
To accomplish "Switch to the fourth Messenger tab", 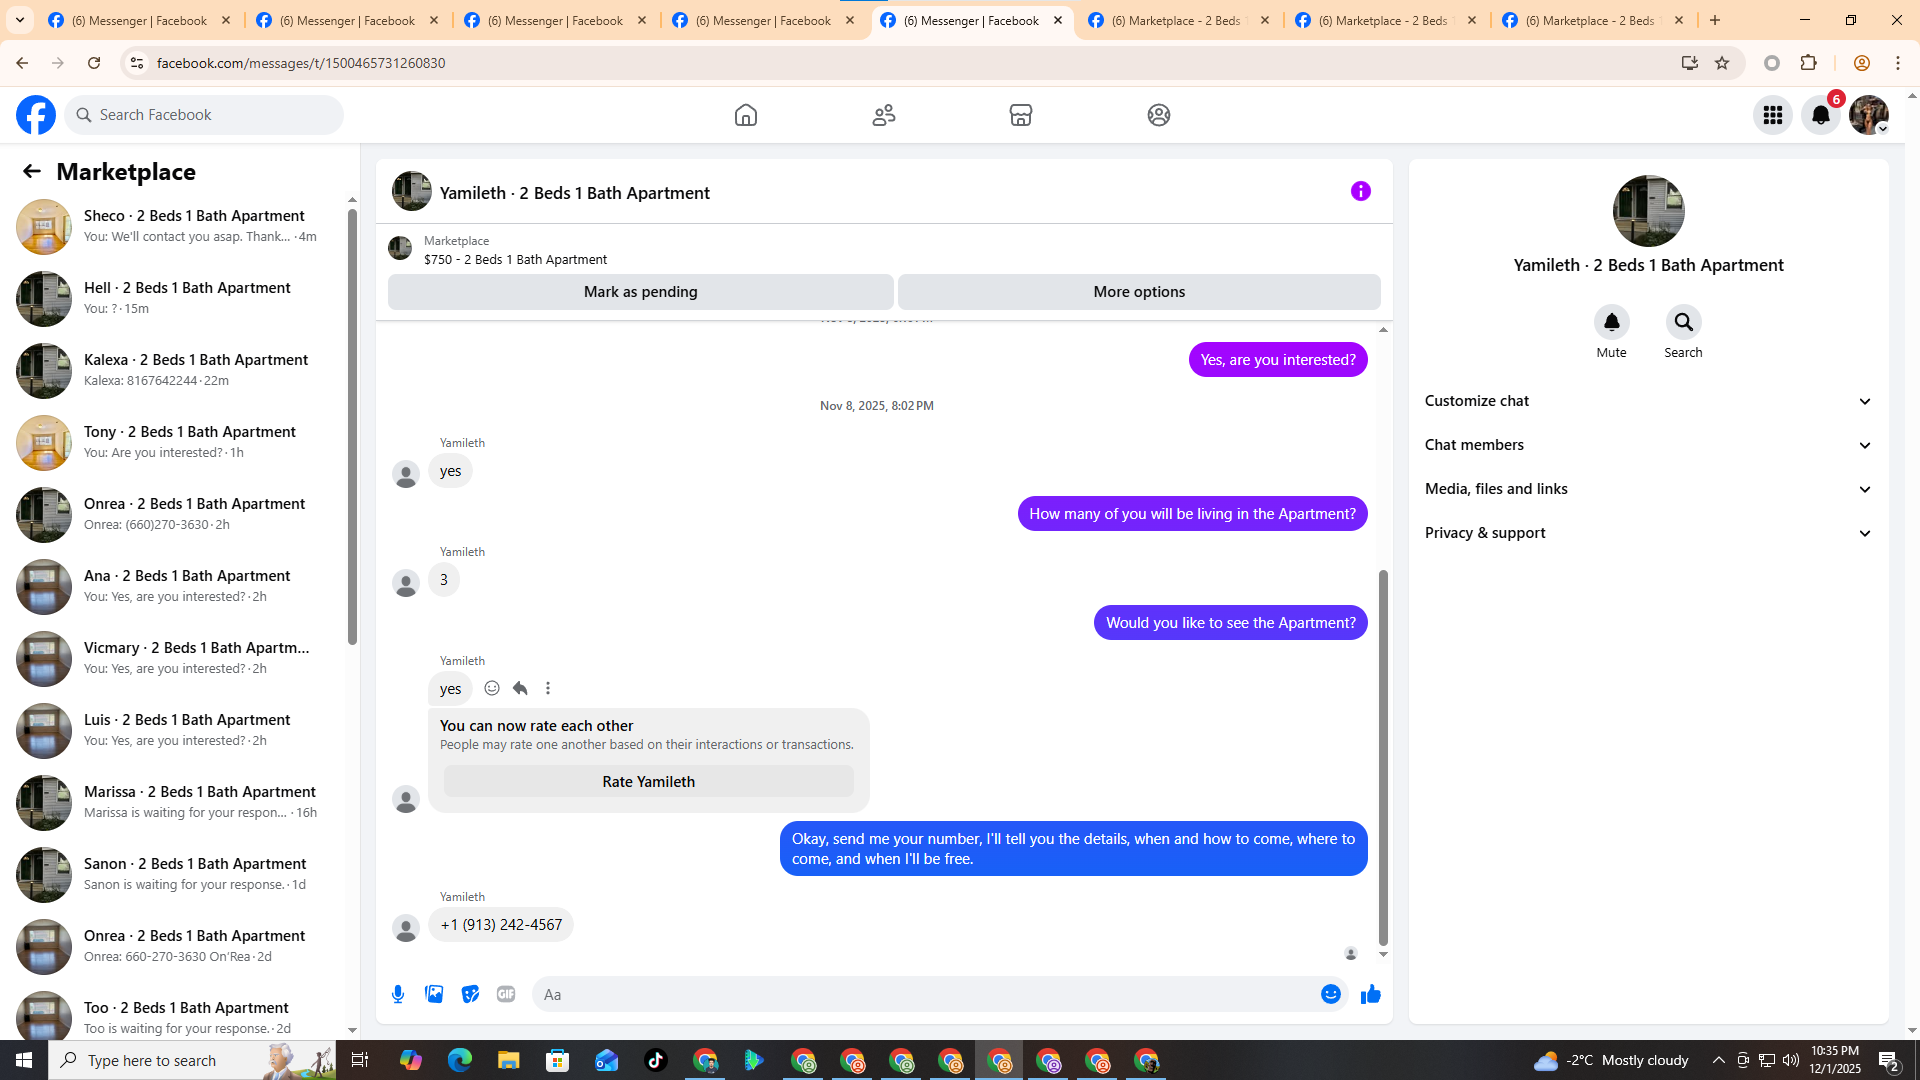I will click(x=764, y=20).
